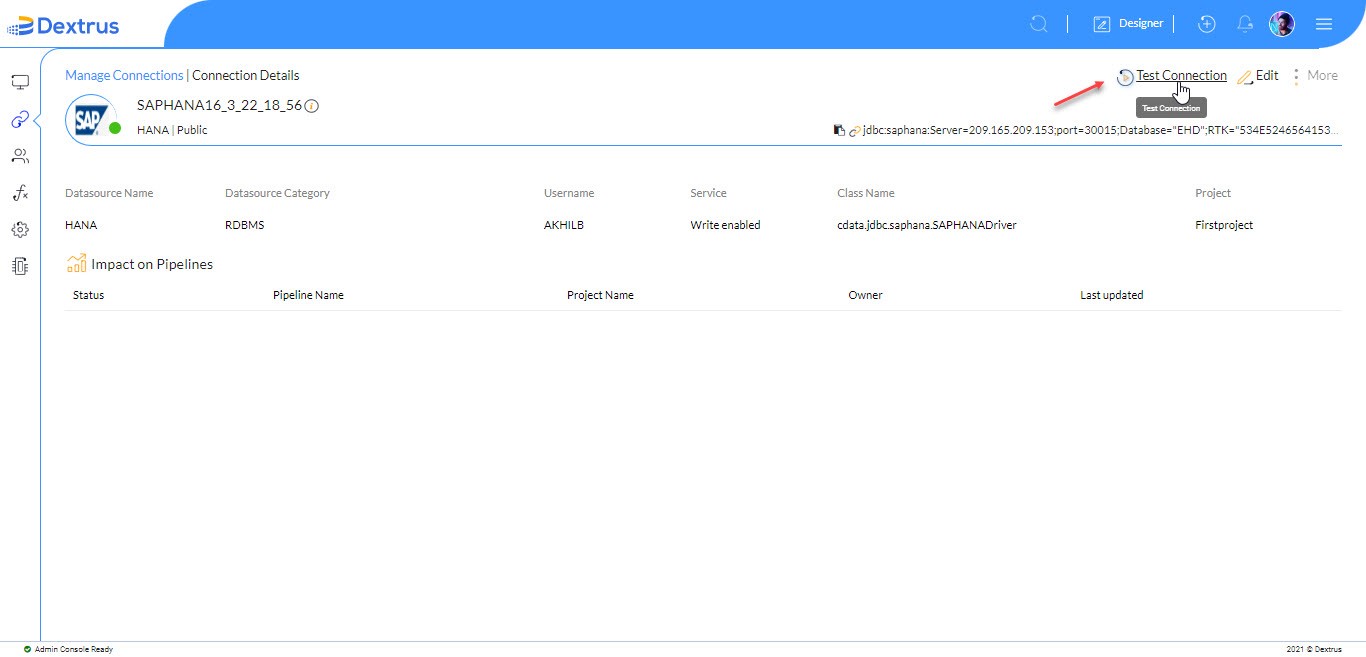Click the Test Connection link
The width and height of the screenshot is (1366, 657).
coord(1181,75)
